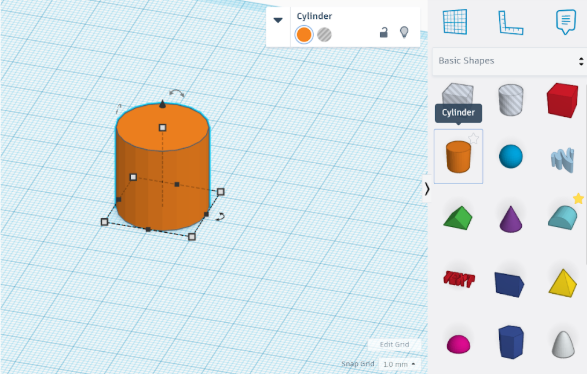Pick the purple Cone shape

pyautogui.click(x=511, y=219)
